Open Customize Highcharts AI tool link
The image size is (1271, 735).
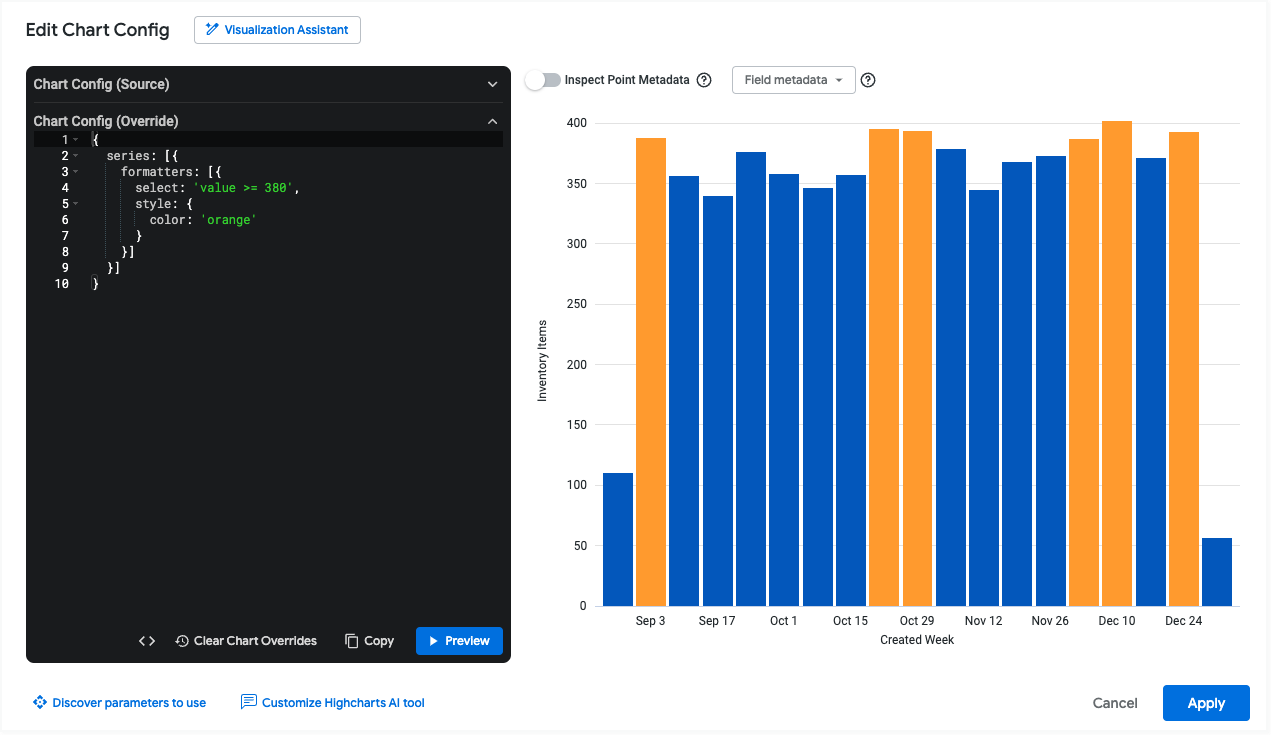click(x=333, y=703)
